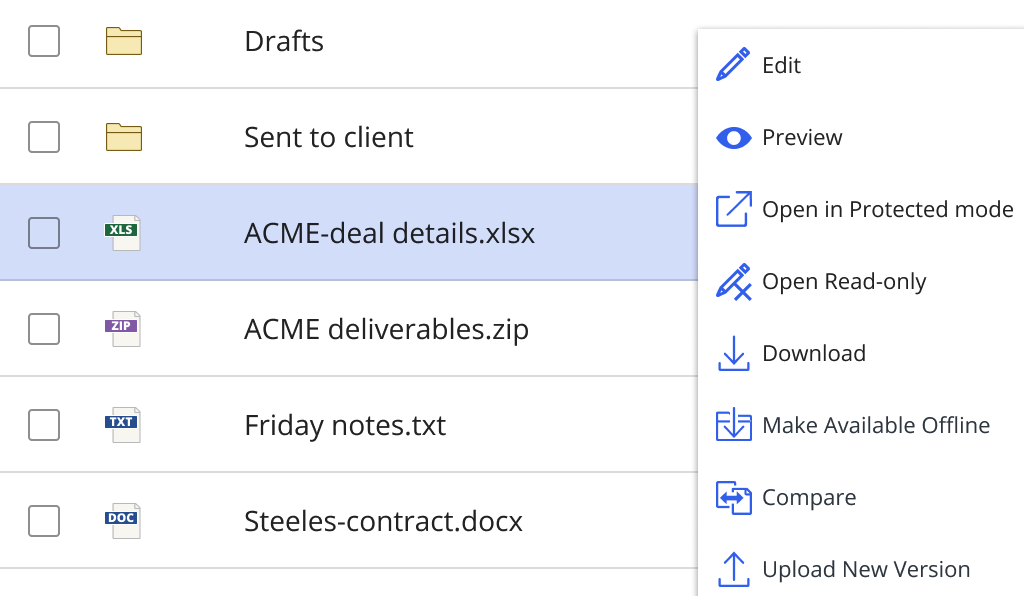Check the box beside Friday notes.txt
Viewport: 1024px width, 596px height.
coord(44,425)
